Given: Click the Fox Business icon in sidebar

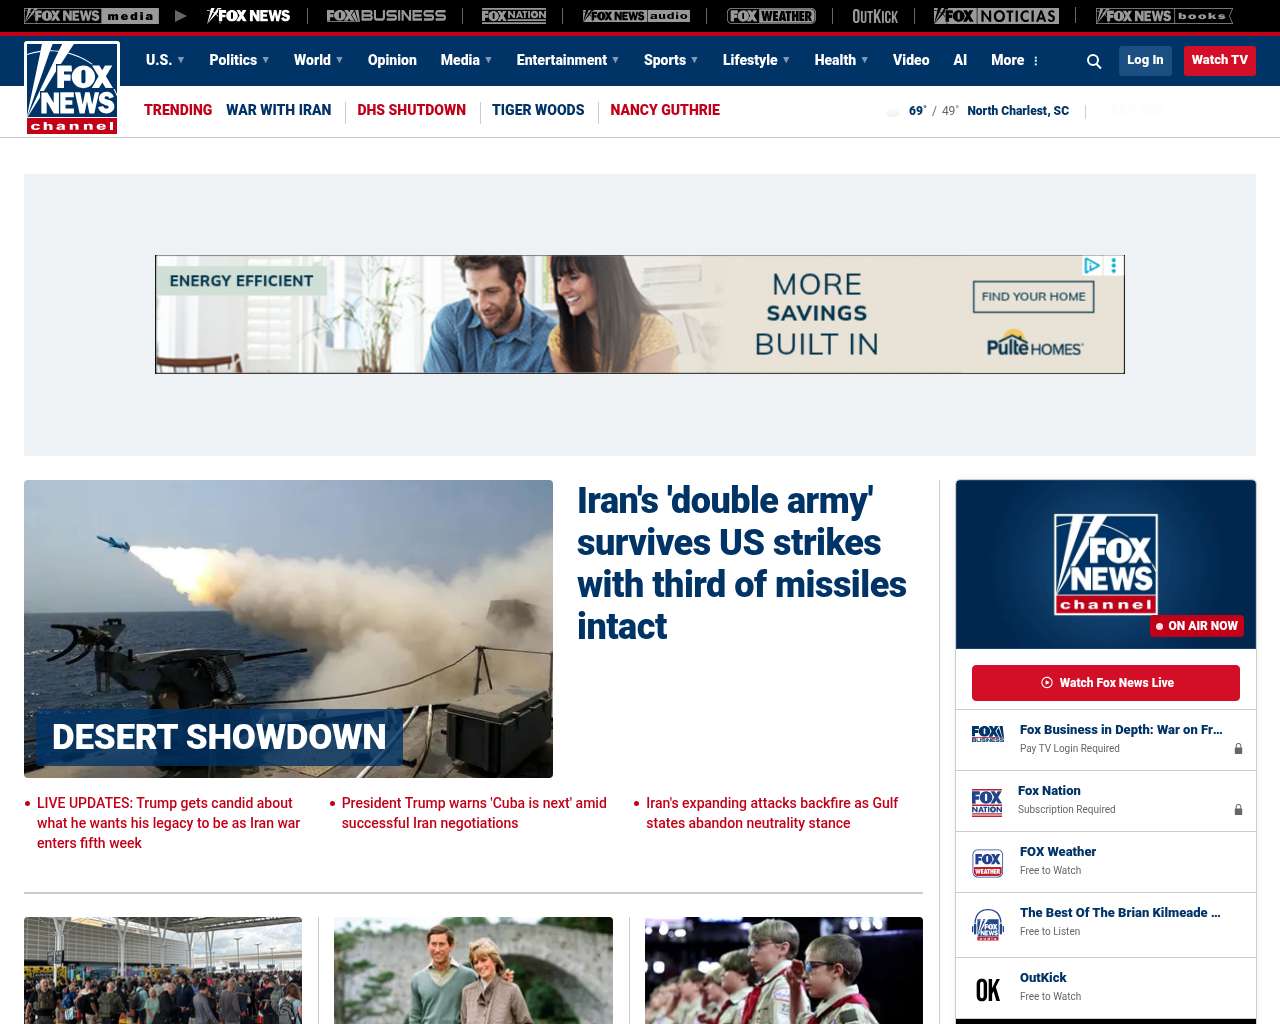Looking at the screenshot, I should tap(988, 734).
